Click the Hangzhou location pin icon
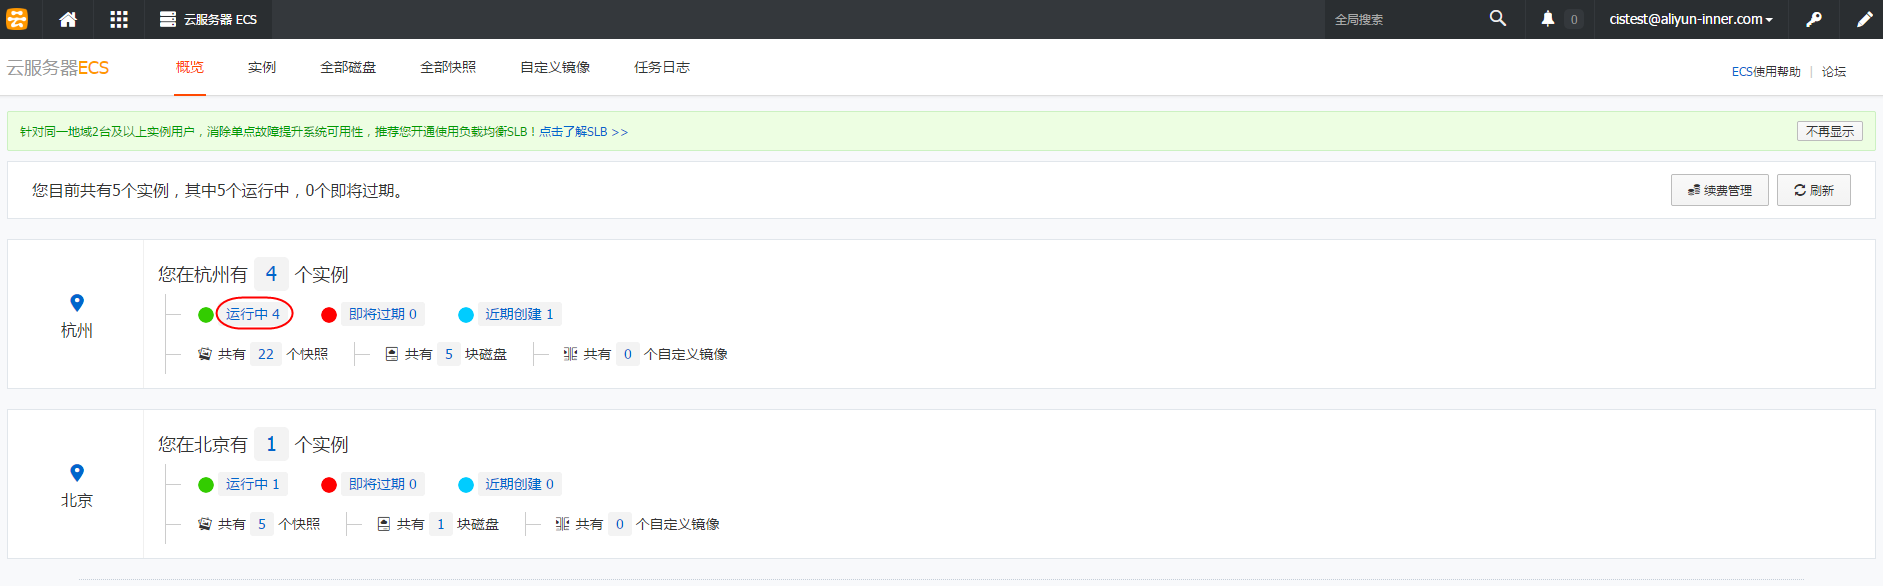 [x=77, y=303]
